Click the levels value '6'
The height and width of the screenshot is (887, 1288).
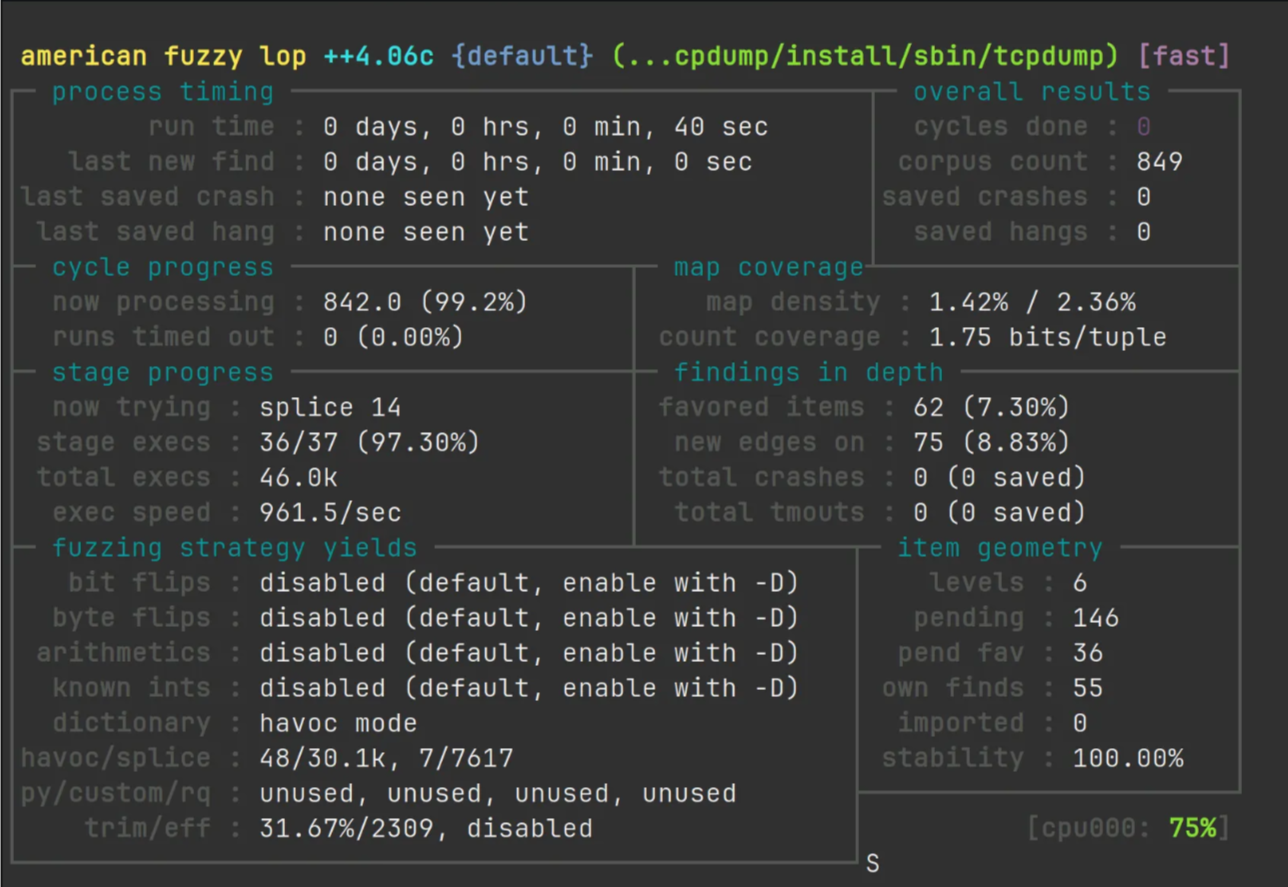[x=1080, y=583]
